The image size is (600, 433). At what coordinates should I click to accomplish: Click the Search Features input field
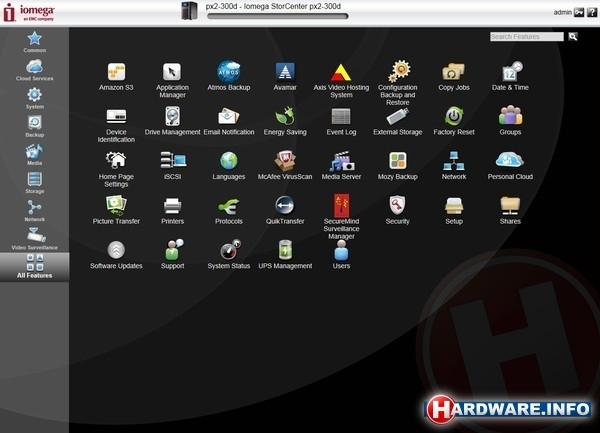tap(527, 36)
